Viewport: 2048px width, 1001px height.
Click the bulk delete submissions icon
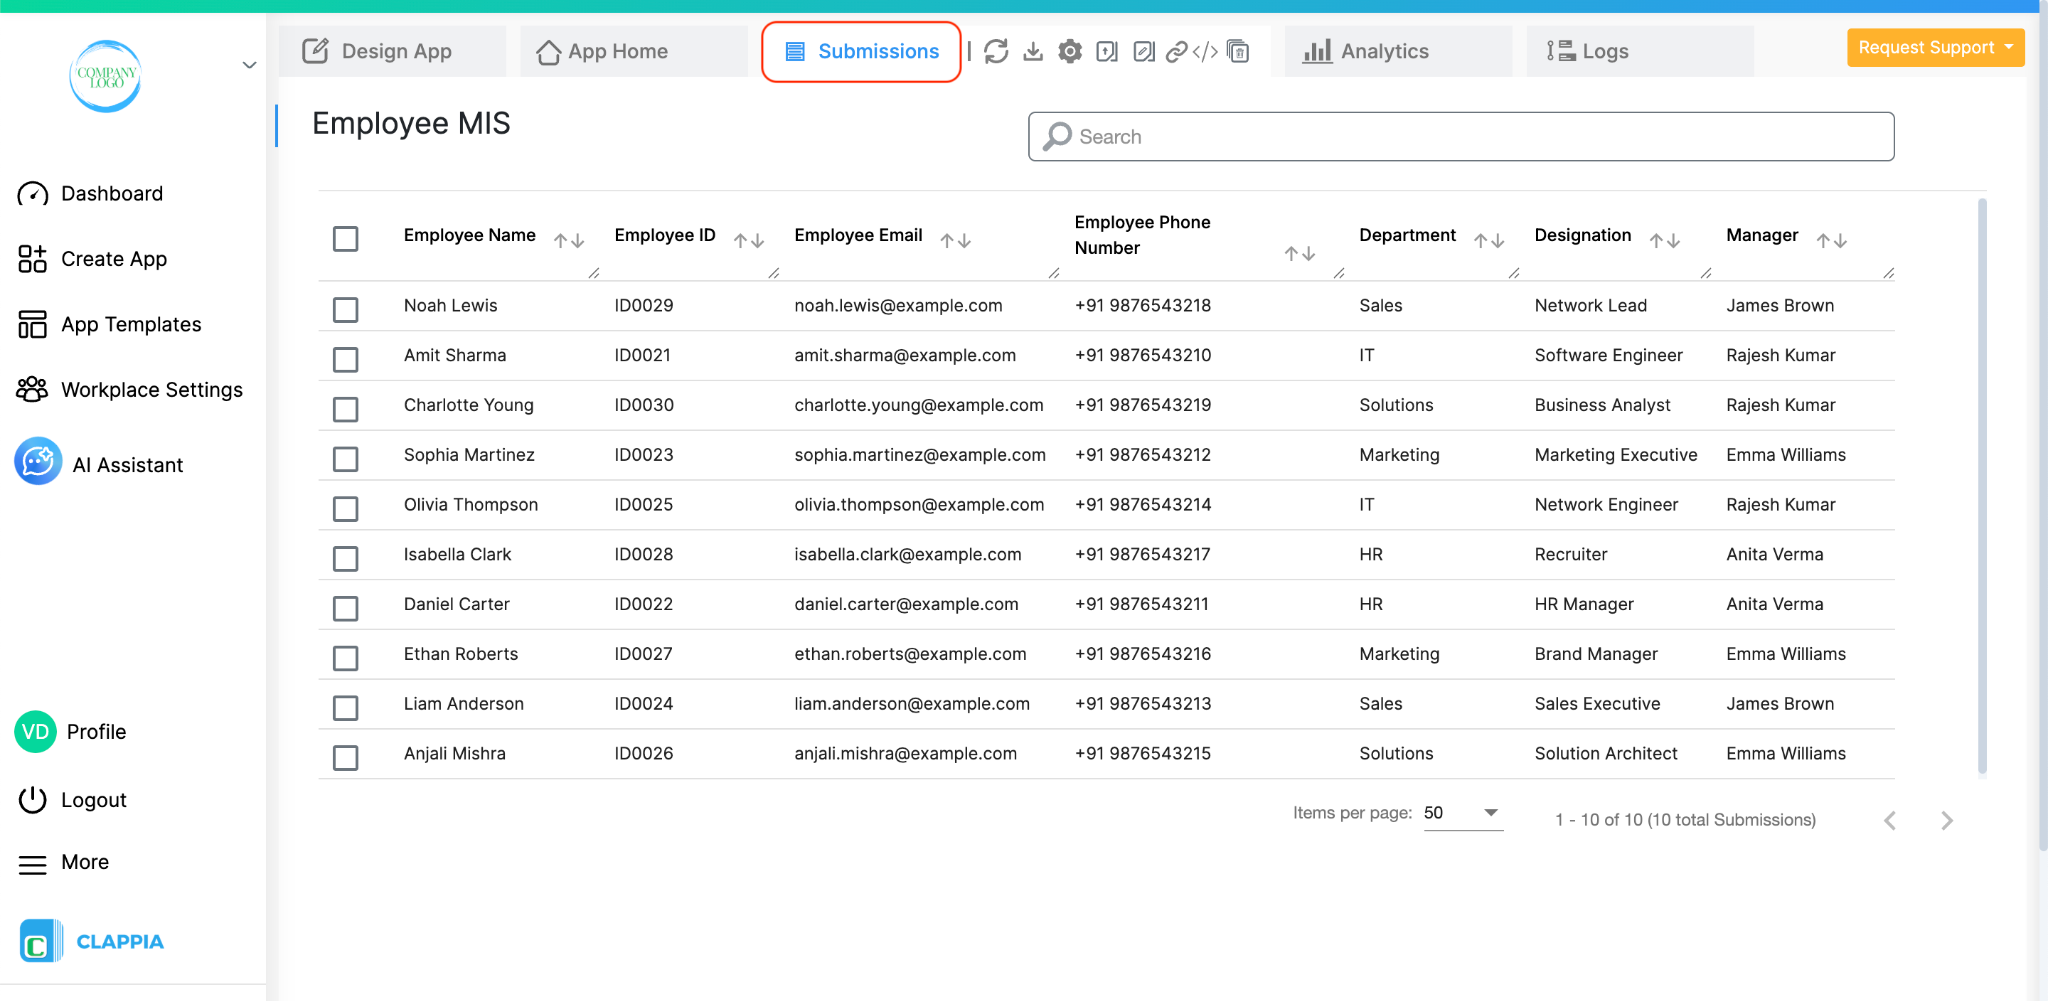1238,51
